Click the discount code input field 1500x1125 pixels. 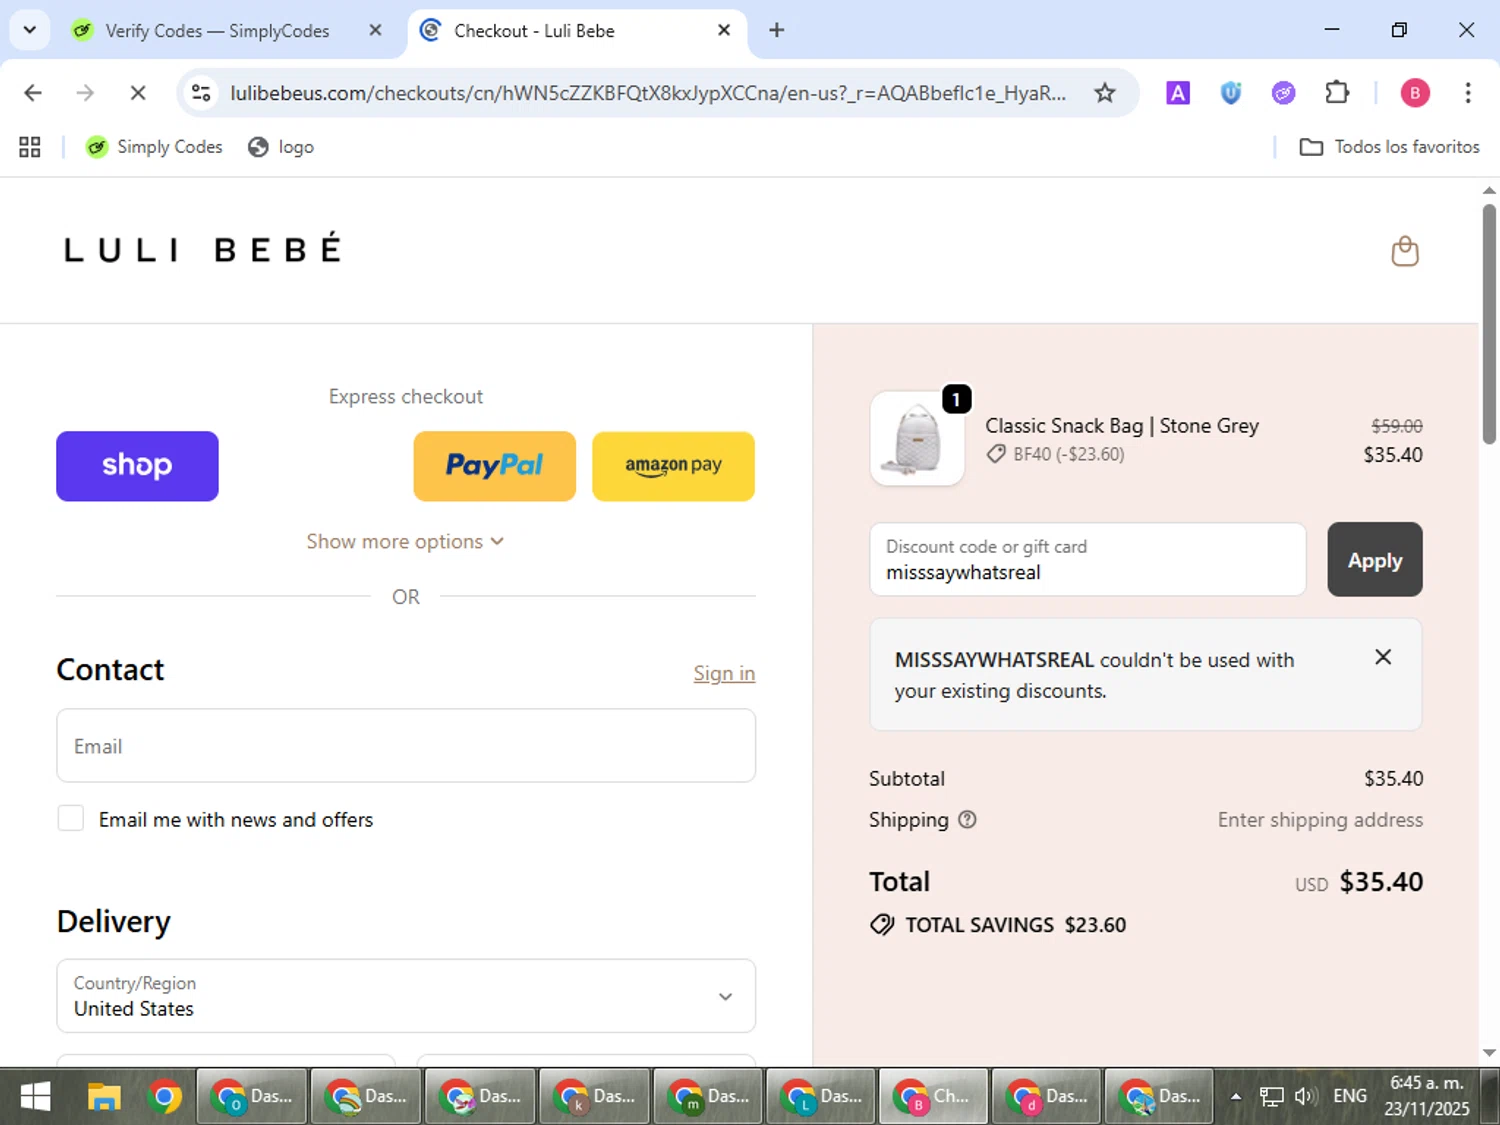(1088, 559)
